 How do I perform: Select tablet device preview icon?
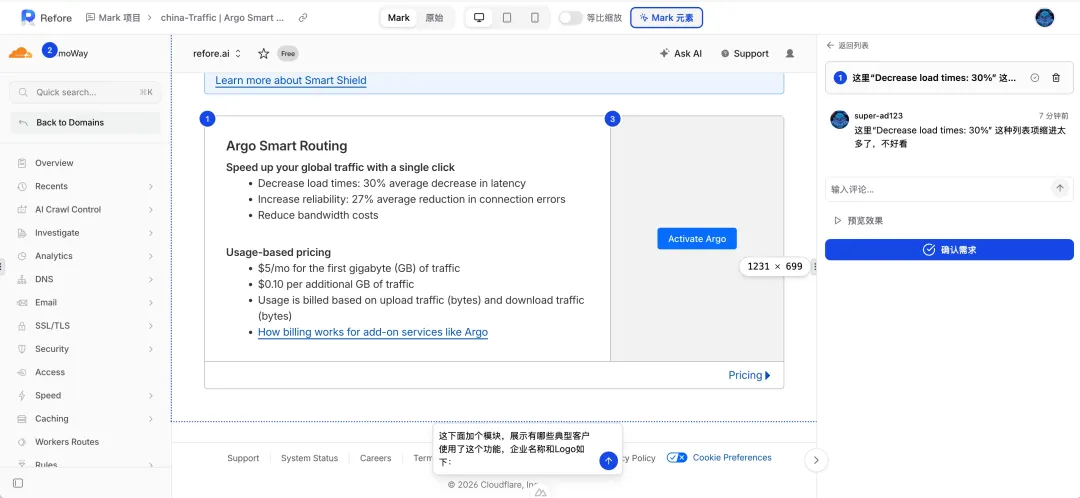pos(507,18)
